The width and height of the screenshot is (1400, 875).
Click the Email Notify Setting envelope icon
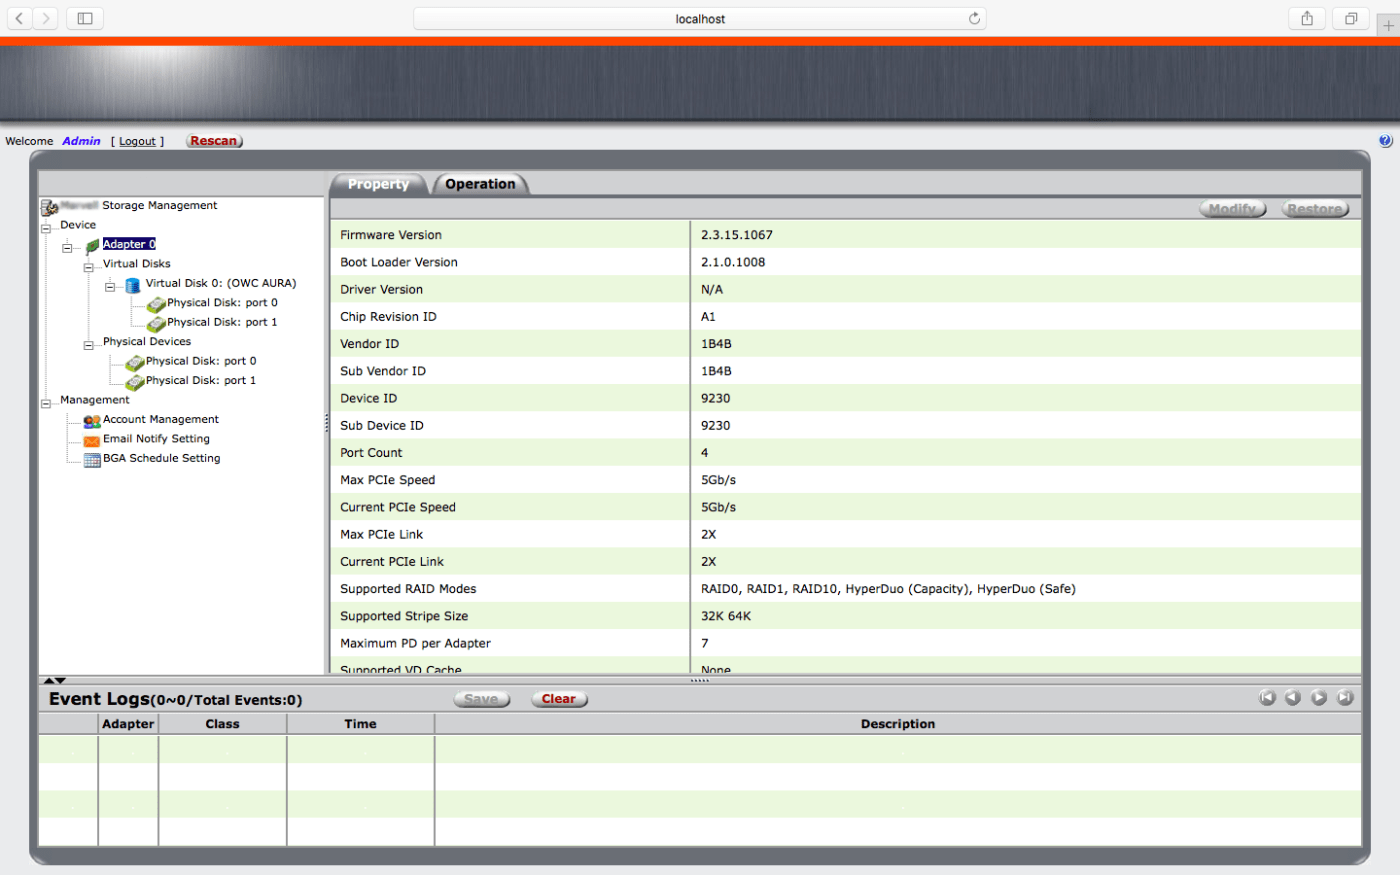pos(92,440)
